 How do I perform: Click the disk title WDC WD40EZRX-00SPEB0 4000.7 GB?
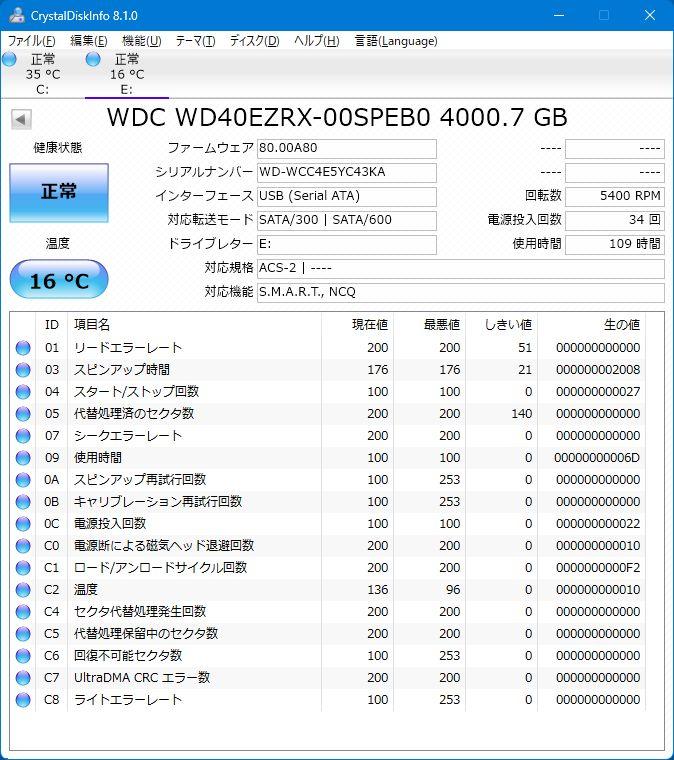[337, 117]
